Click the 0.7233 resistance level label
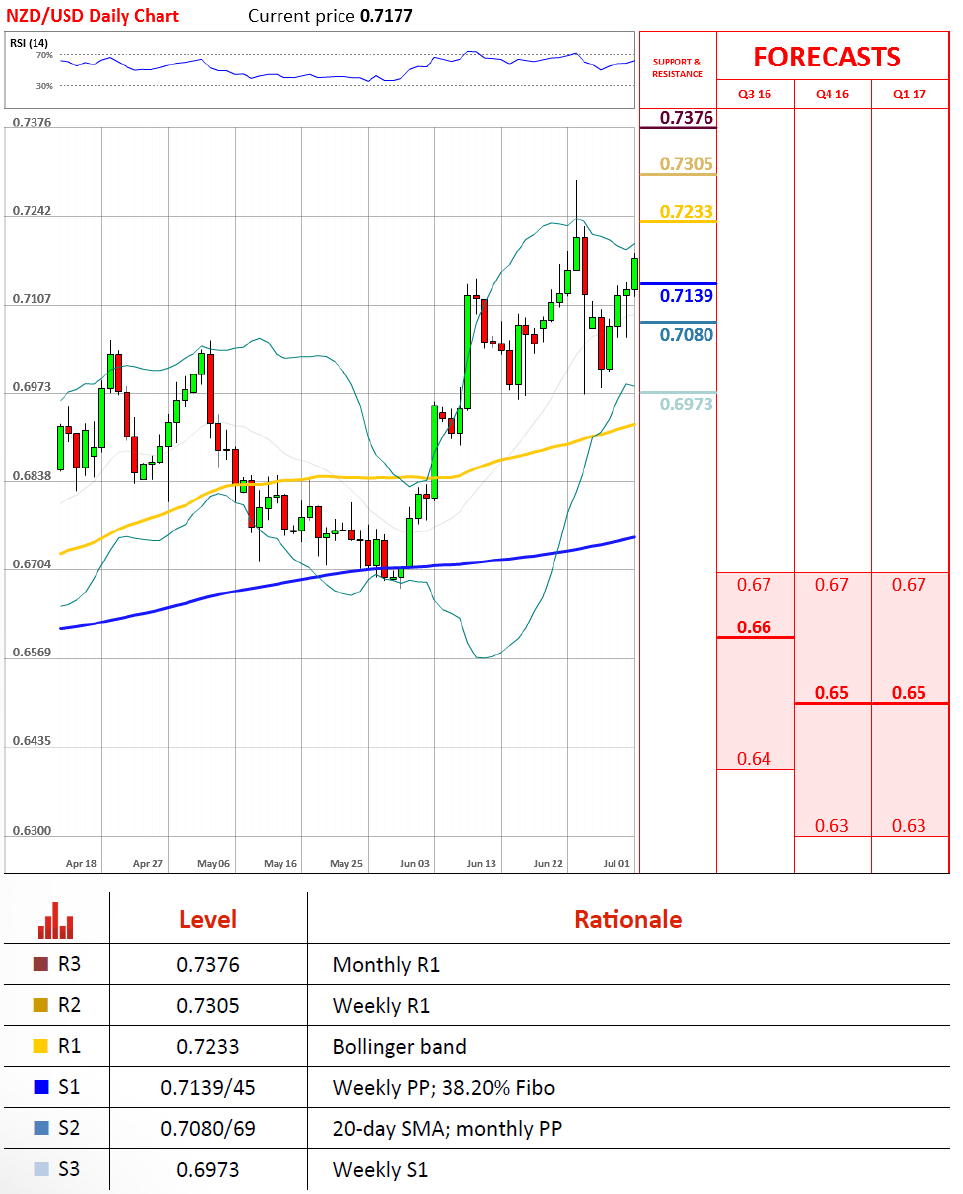This screenshot has width=963, height=1194. tap(686, 212)
